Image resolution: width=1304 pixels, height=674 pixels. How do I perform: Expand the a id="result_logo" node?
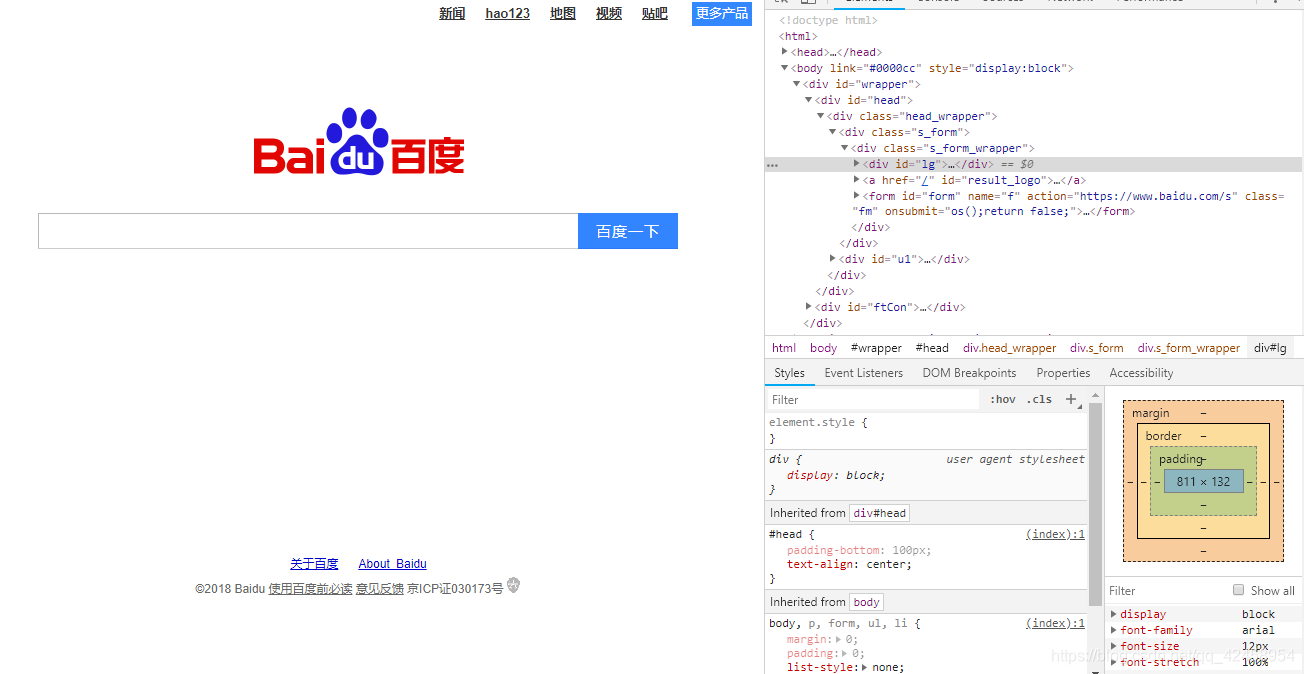pos(857,180)
